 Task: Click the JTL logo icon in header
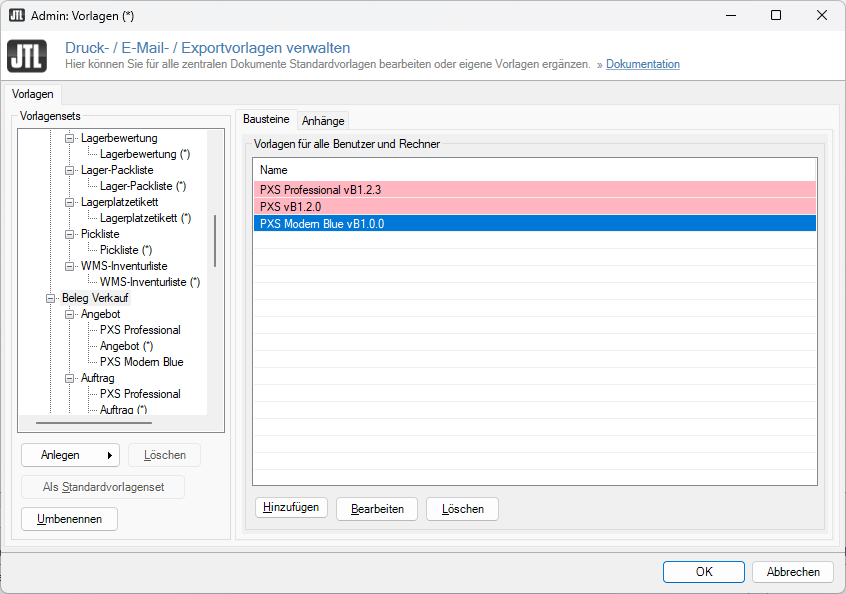point(27,56)
